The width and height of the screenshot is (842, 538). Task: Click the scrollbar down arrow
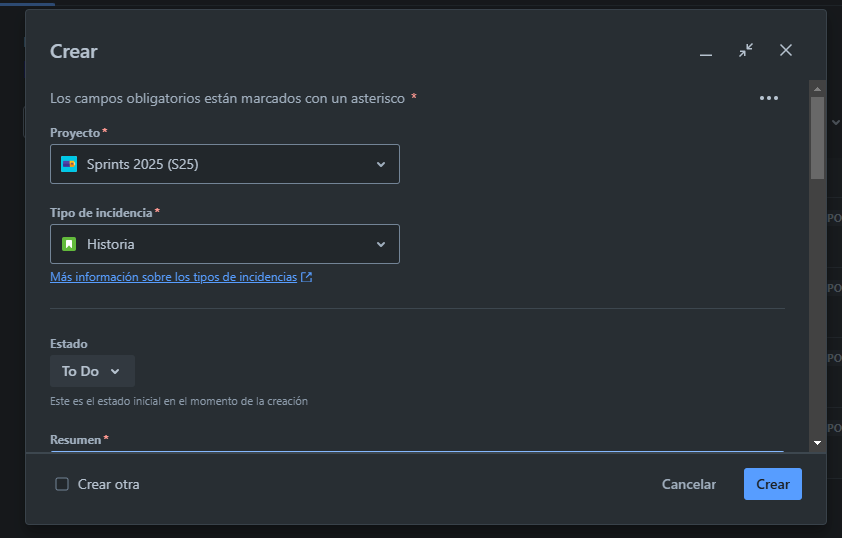click(817, 443)
